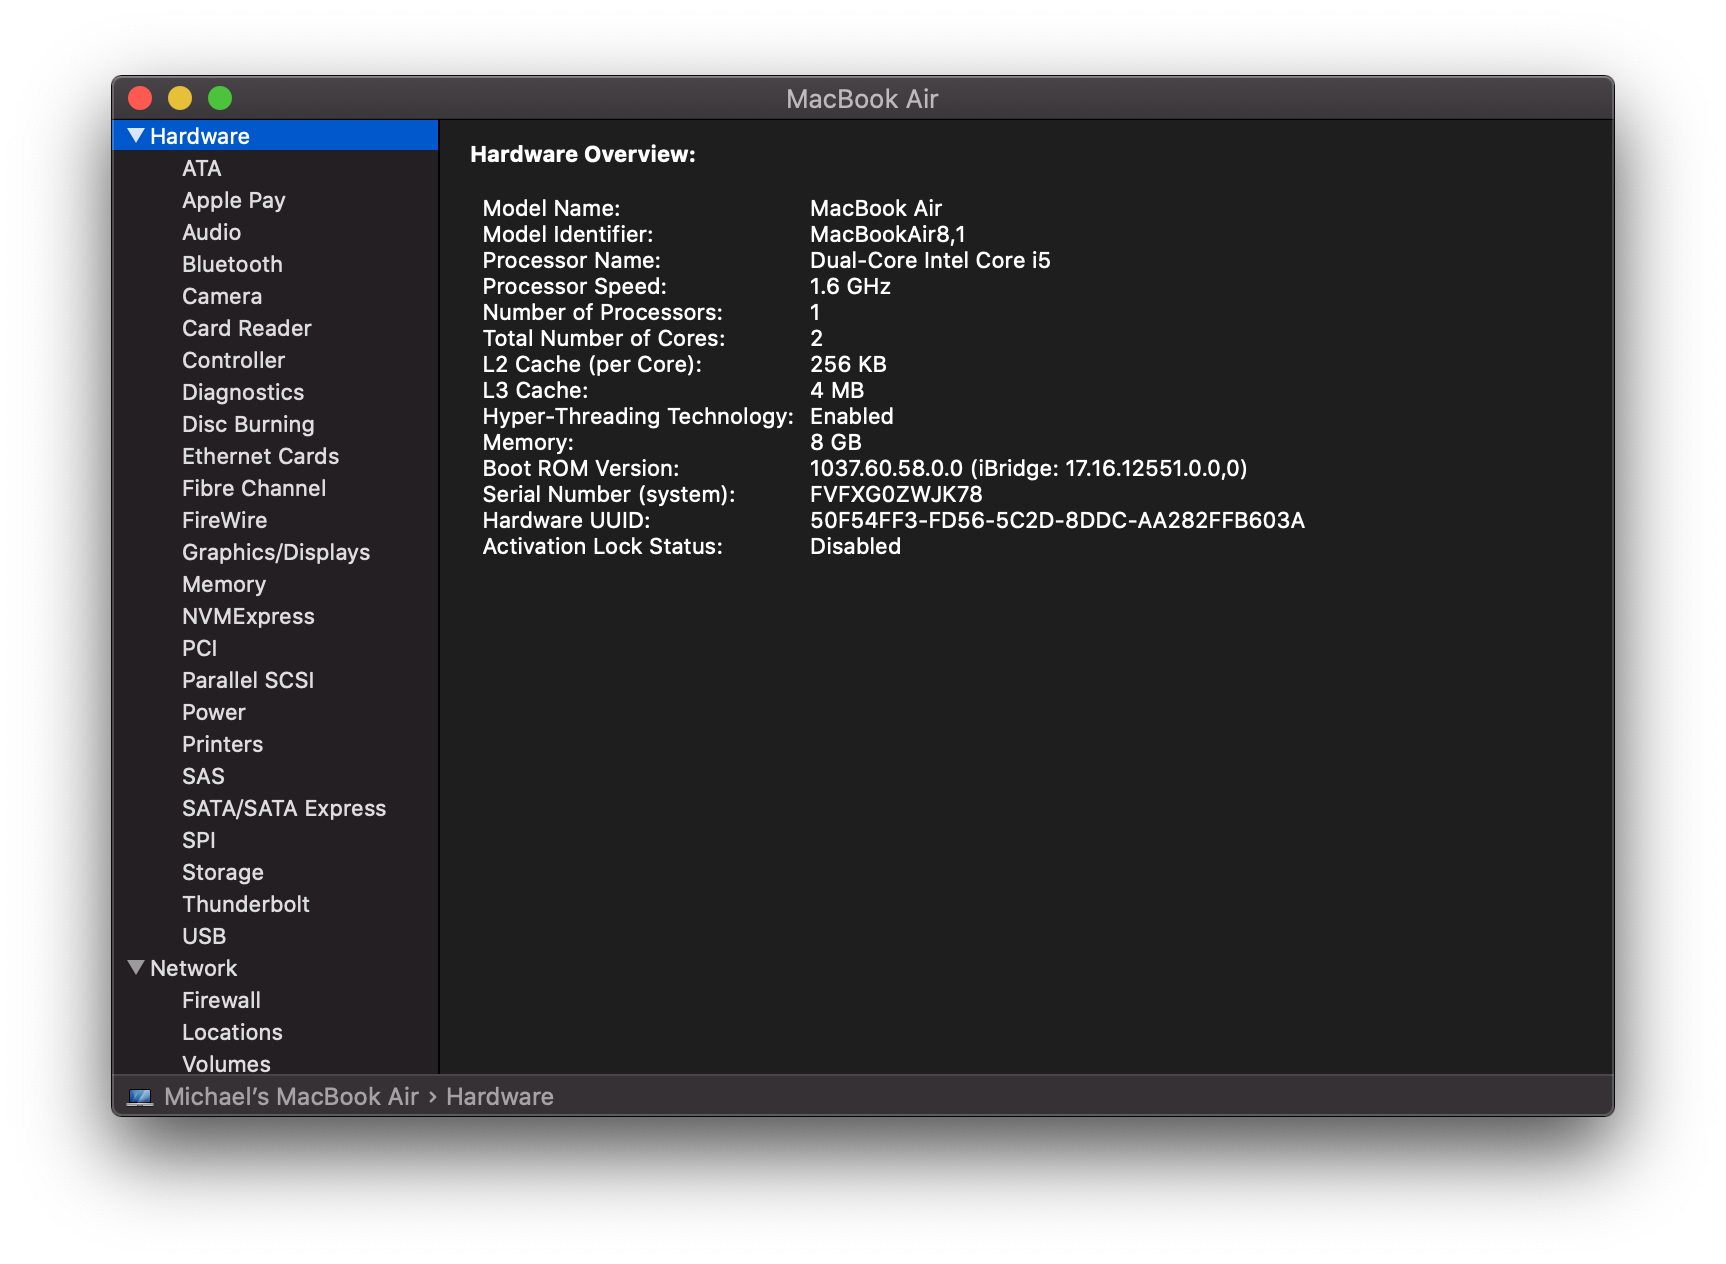Viewport: 1726px width, 1264px height.
Task: Click serial number FVFXG0ZWJK78
Action: tap(896, 494)
